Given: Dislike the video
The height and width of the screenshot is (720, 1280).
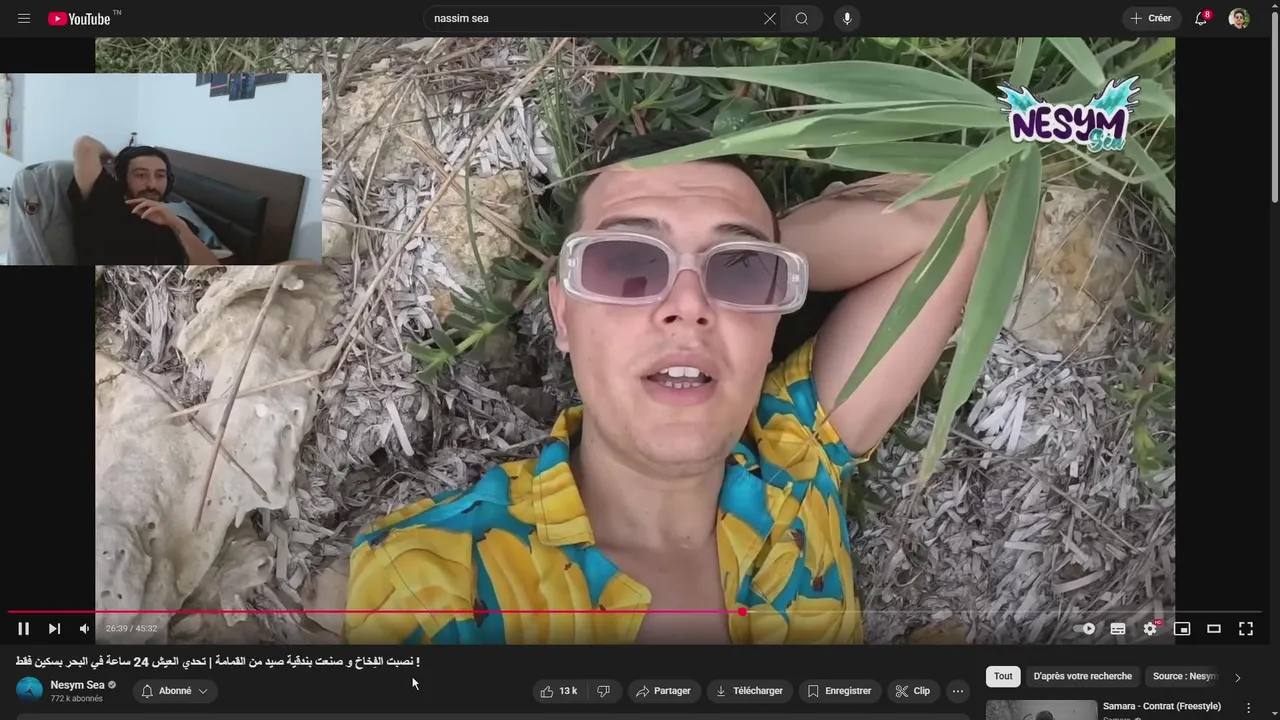Looking at the screenshot, I should [603, 691].
